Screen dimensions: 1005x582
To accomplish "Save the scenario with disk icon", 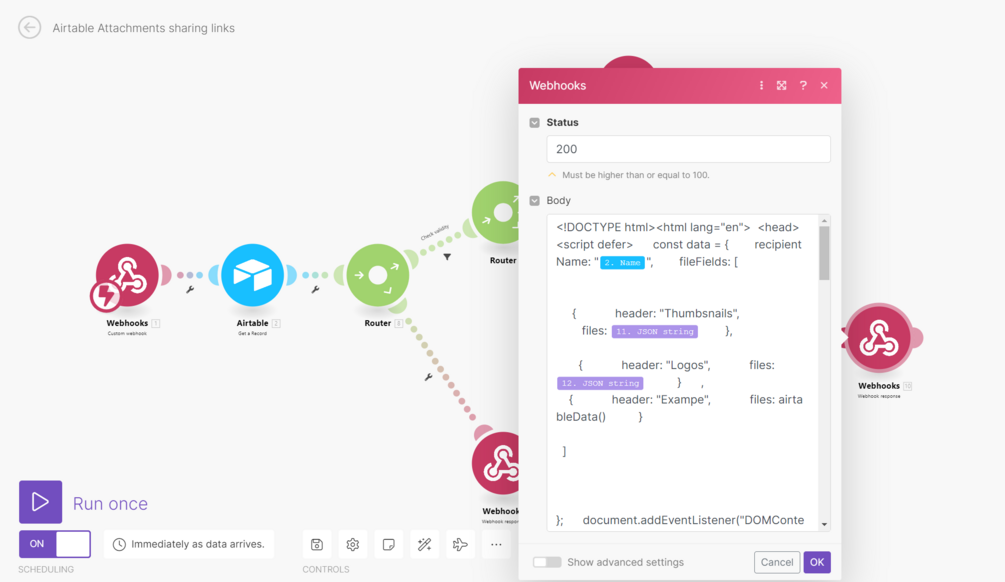I will pos(317,544).
